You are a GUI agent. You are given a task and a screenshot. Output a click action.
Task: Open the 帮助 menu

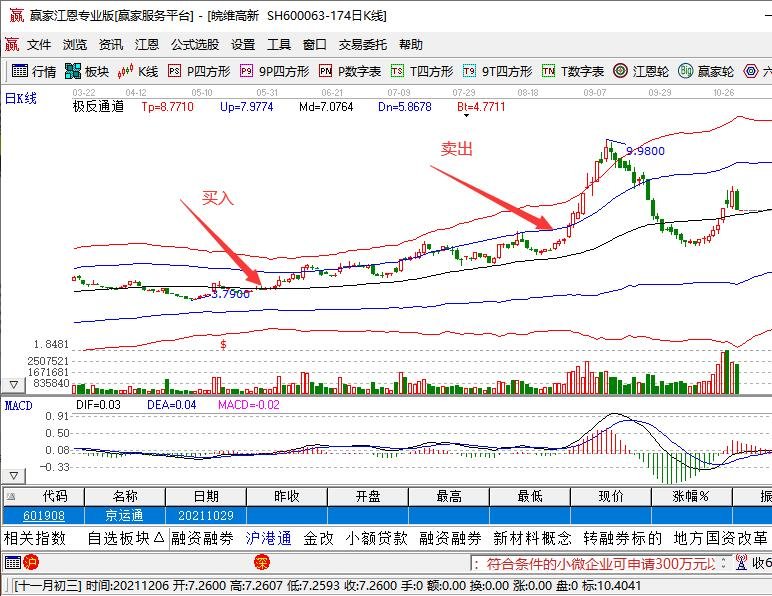[x=411, y=45]
